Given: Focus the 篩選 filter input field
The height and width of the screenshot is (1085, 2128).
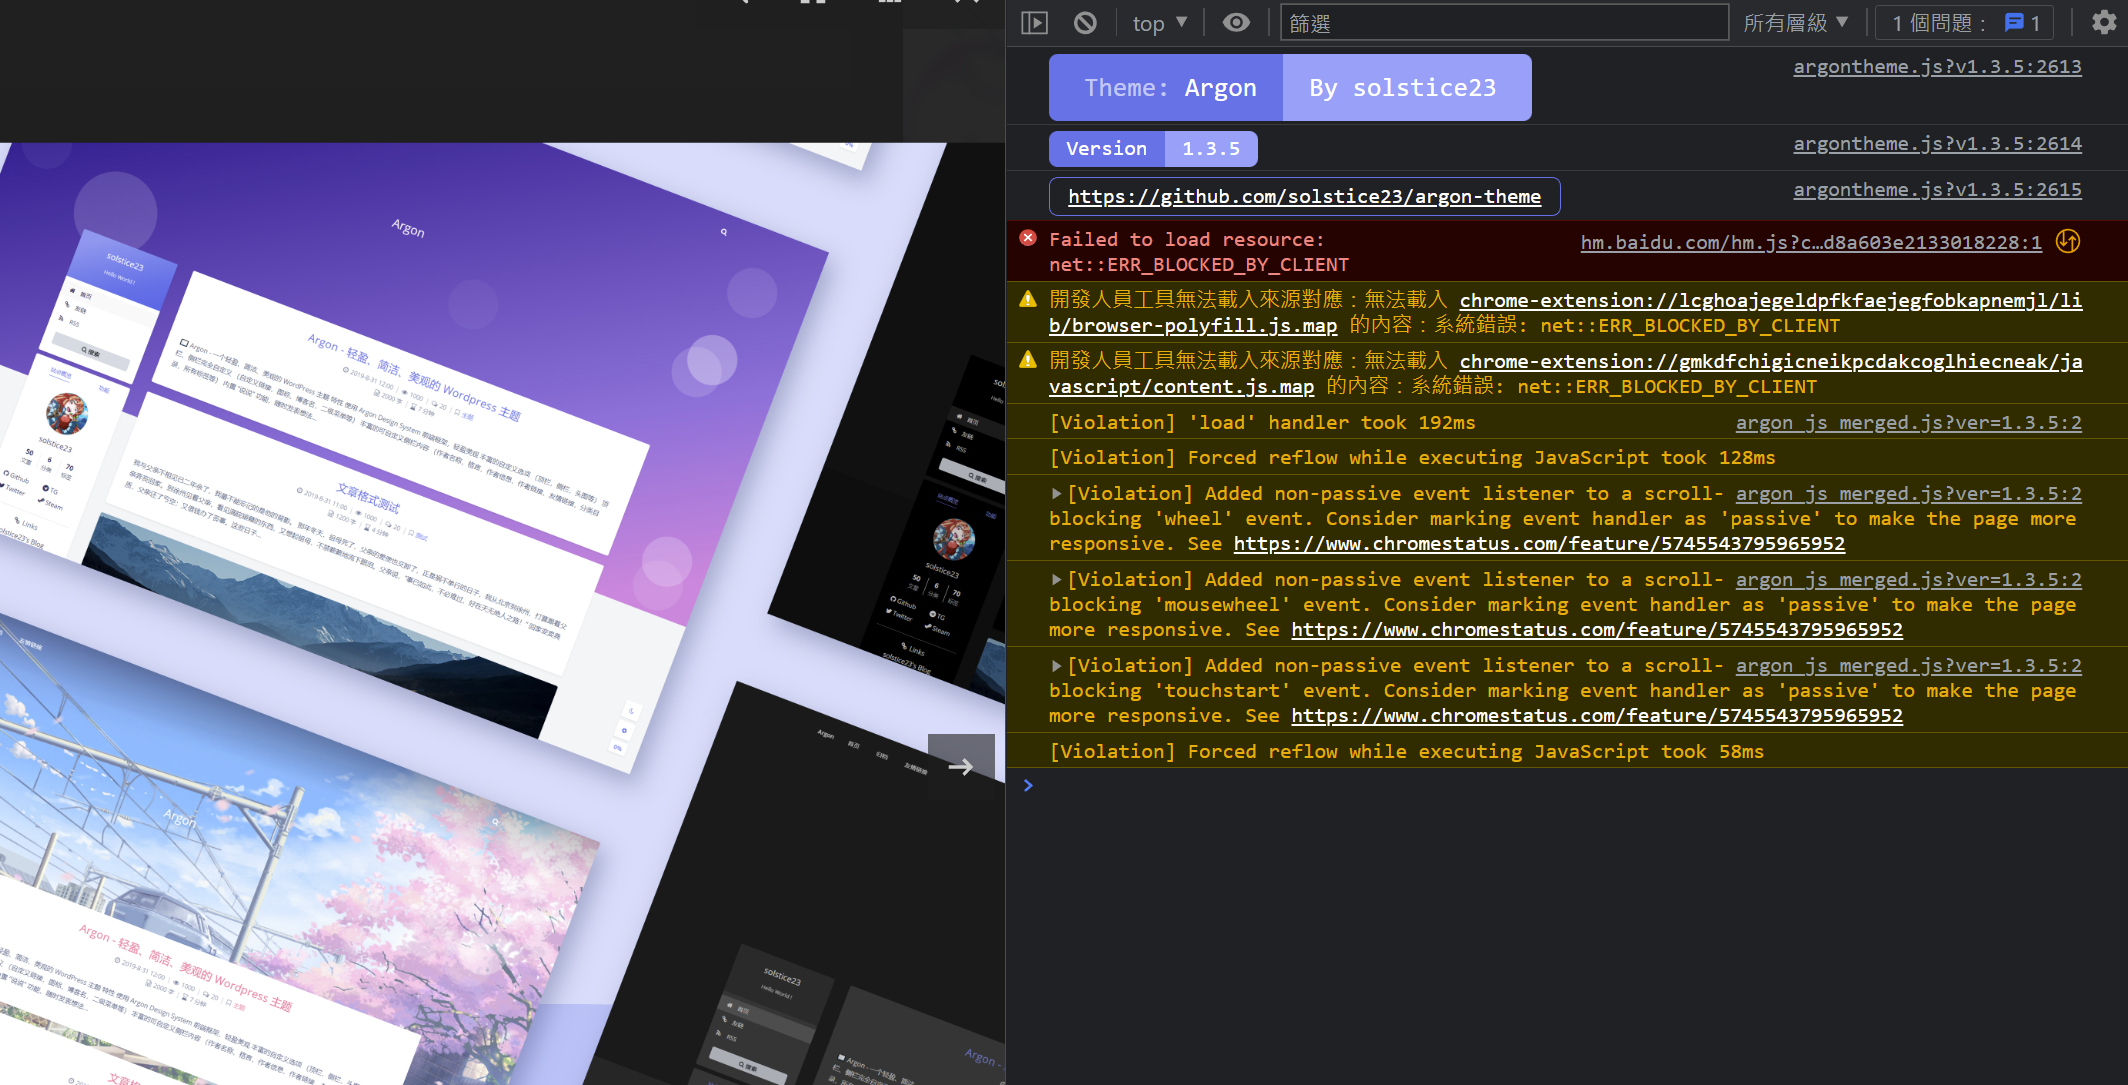Looking at the screenshot, I should click(x=1504, y=22).
